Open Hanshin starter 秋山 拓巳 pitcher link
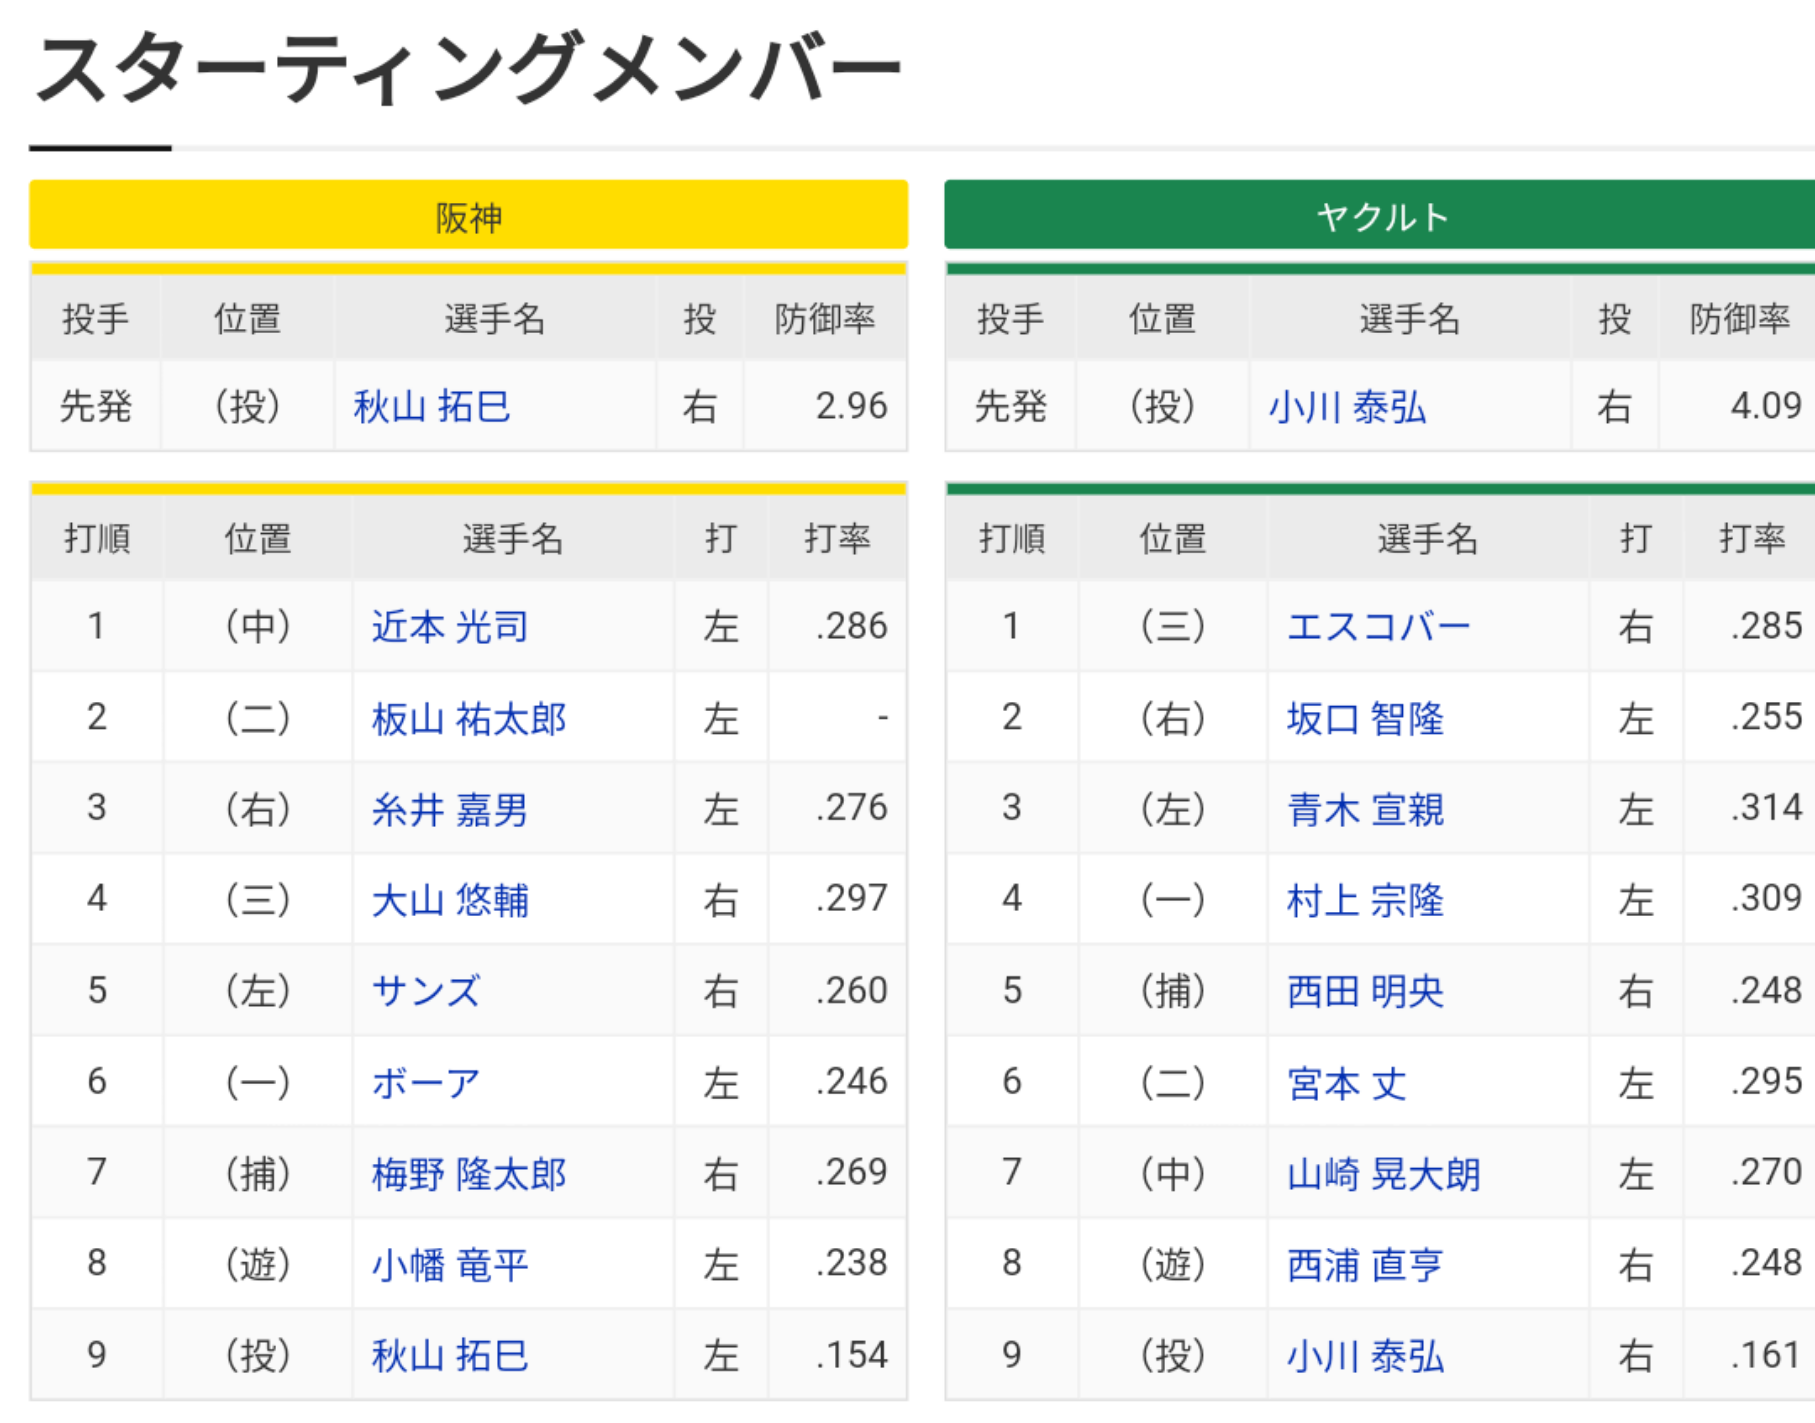 [x=432, y=407]
